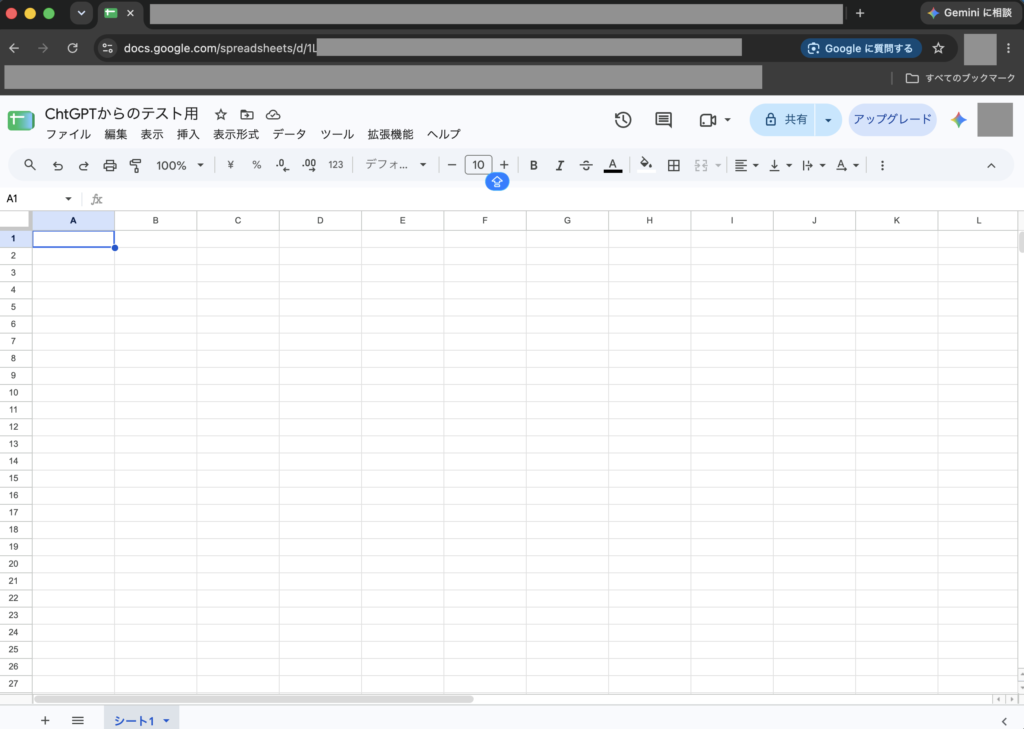Open the comments icon
The width and height of the screenshot is (1024, 729).
pos(664,120)
